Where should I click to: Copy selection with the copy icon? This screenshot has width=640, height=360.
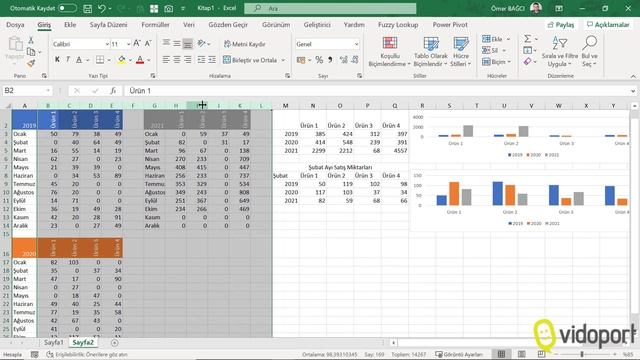31,52
